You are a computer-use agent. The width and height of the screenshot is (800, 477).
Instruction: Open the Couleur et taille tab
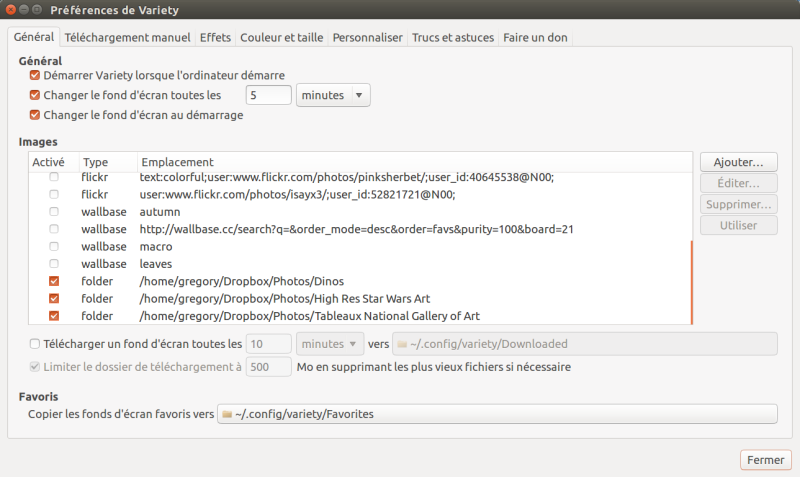pos(281,37)
